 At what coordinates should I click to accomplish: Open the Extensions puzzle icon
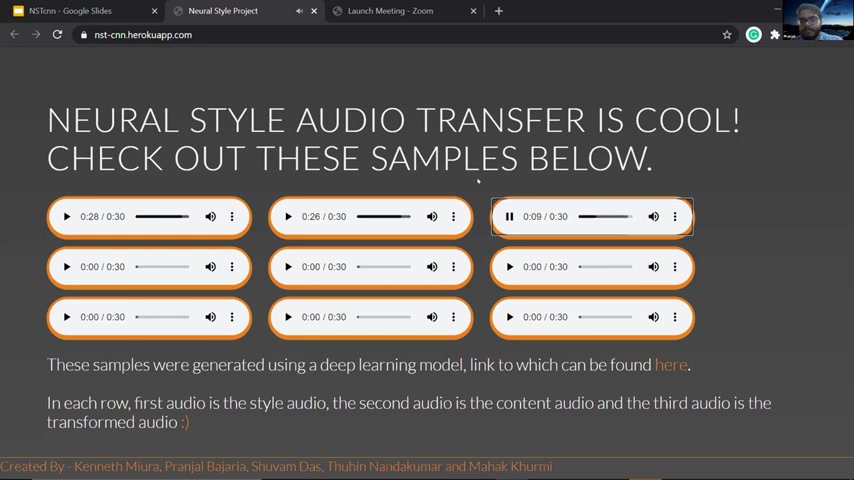[x=774, y=35]
